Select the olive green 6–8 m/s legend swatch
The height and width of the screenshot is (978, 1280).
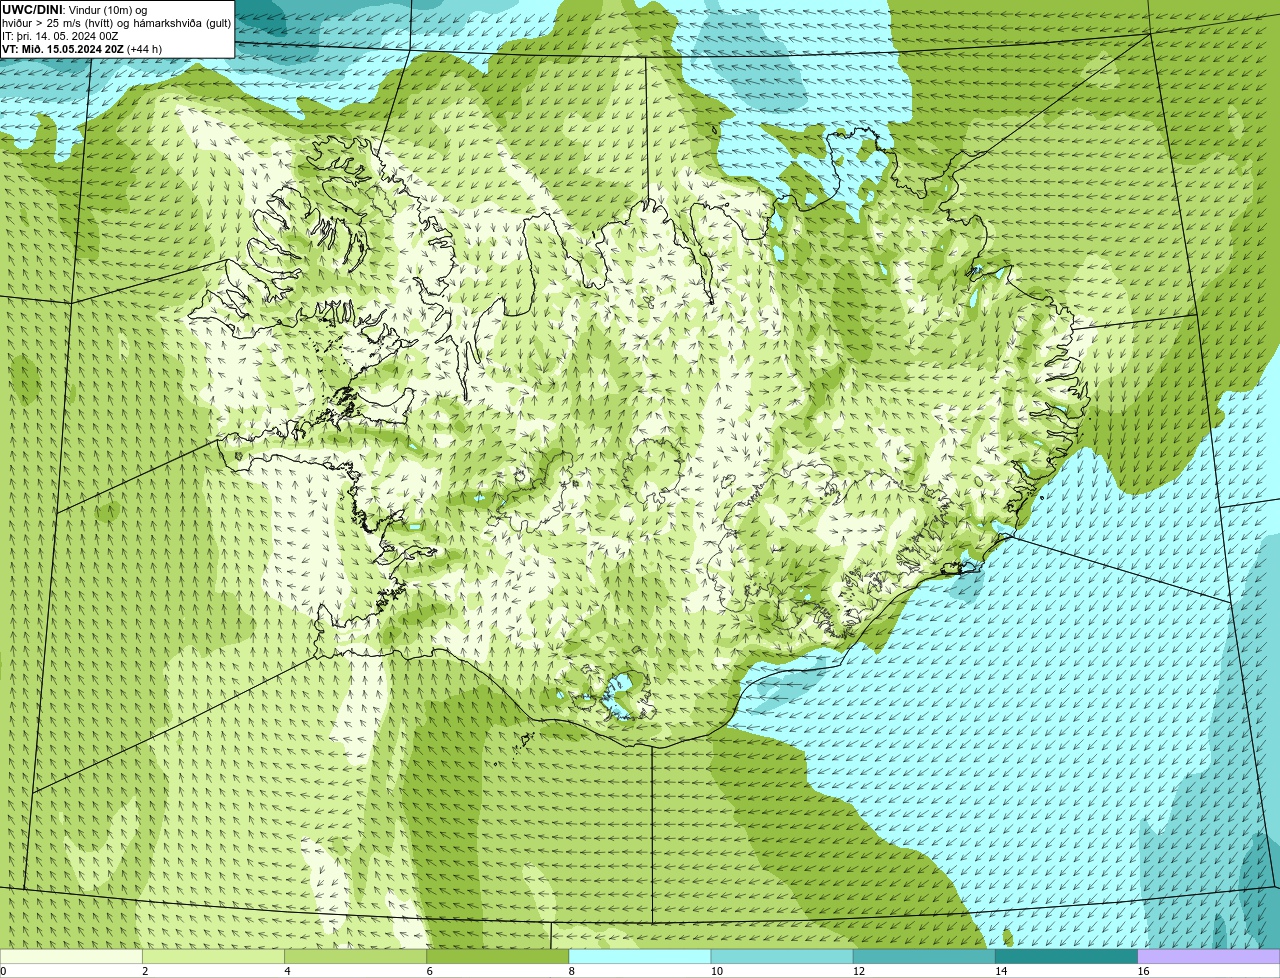click(x=498, y=956)
